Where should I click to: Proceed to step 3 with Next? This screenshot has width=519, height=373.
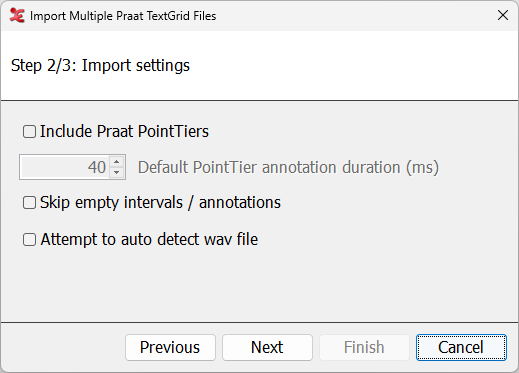(267, 347)
